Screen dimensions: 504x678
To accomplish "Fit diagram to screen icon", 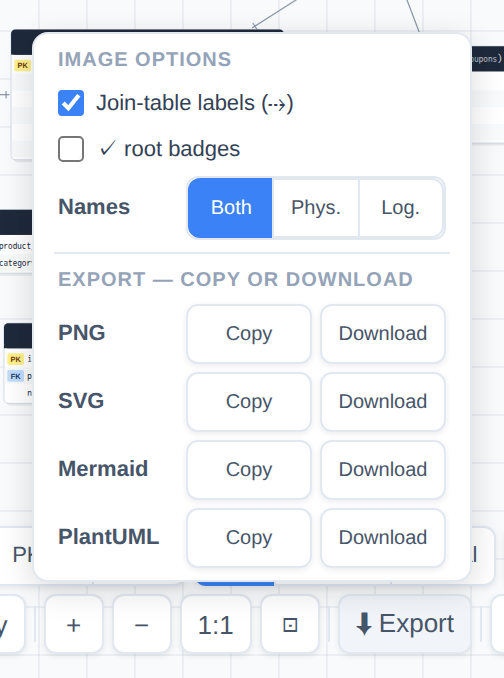I will 290,624.
